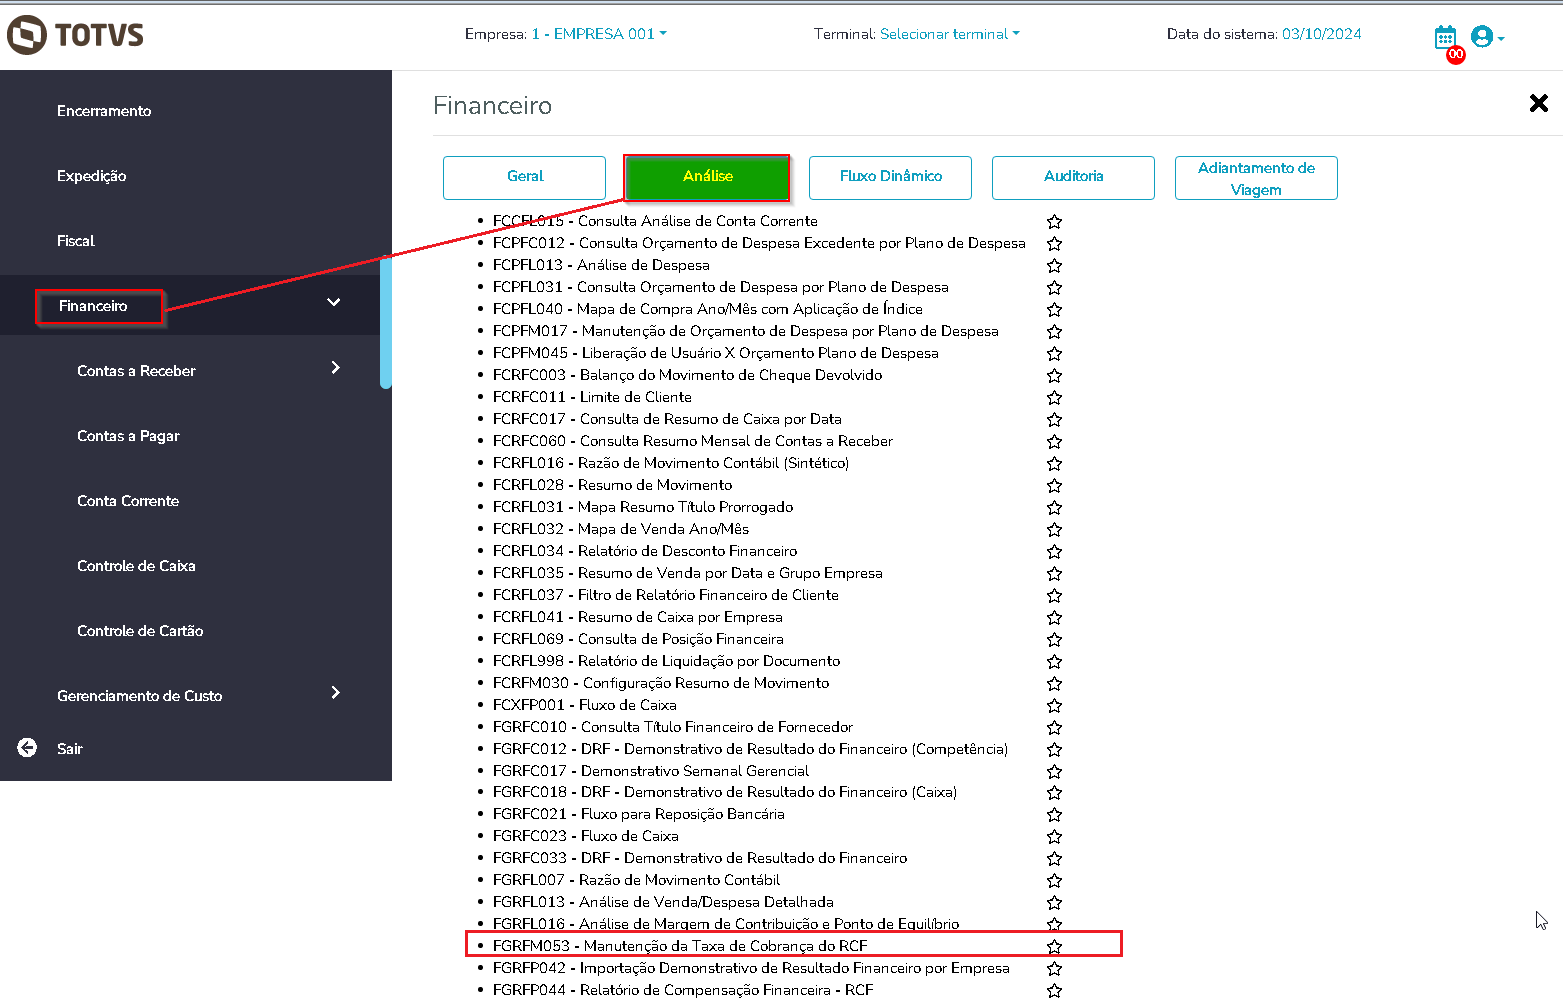Viewport: 1563px width, 1007px height.
Task: Favorite FCXFP001 Fluxo de Caixa
Action: (x=1054, y=706)
